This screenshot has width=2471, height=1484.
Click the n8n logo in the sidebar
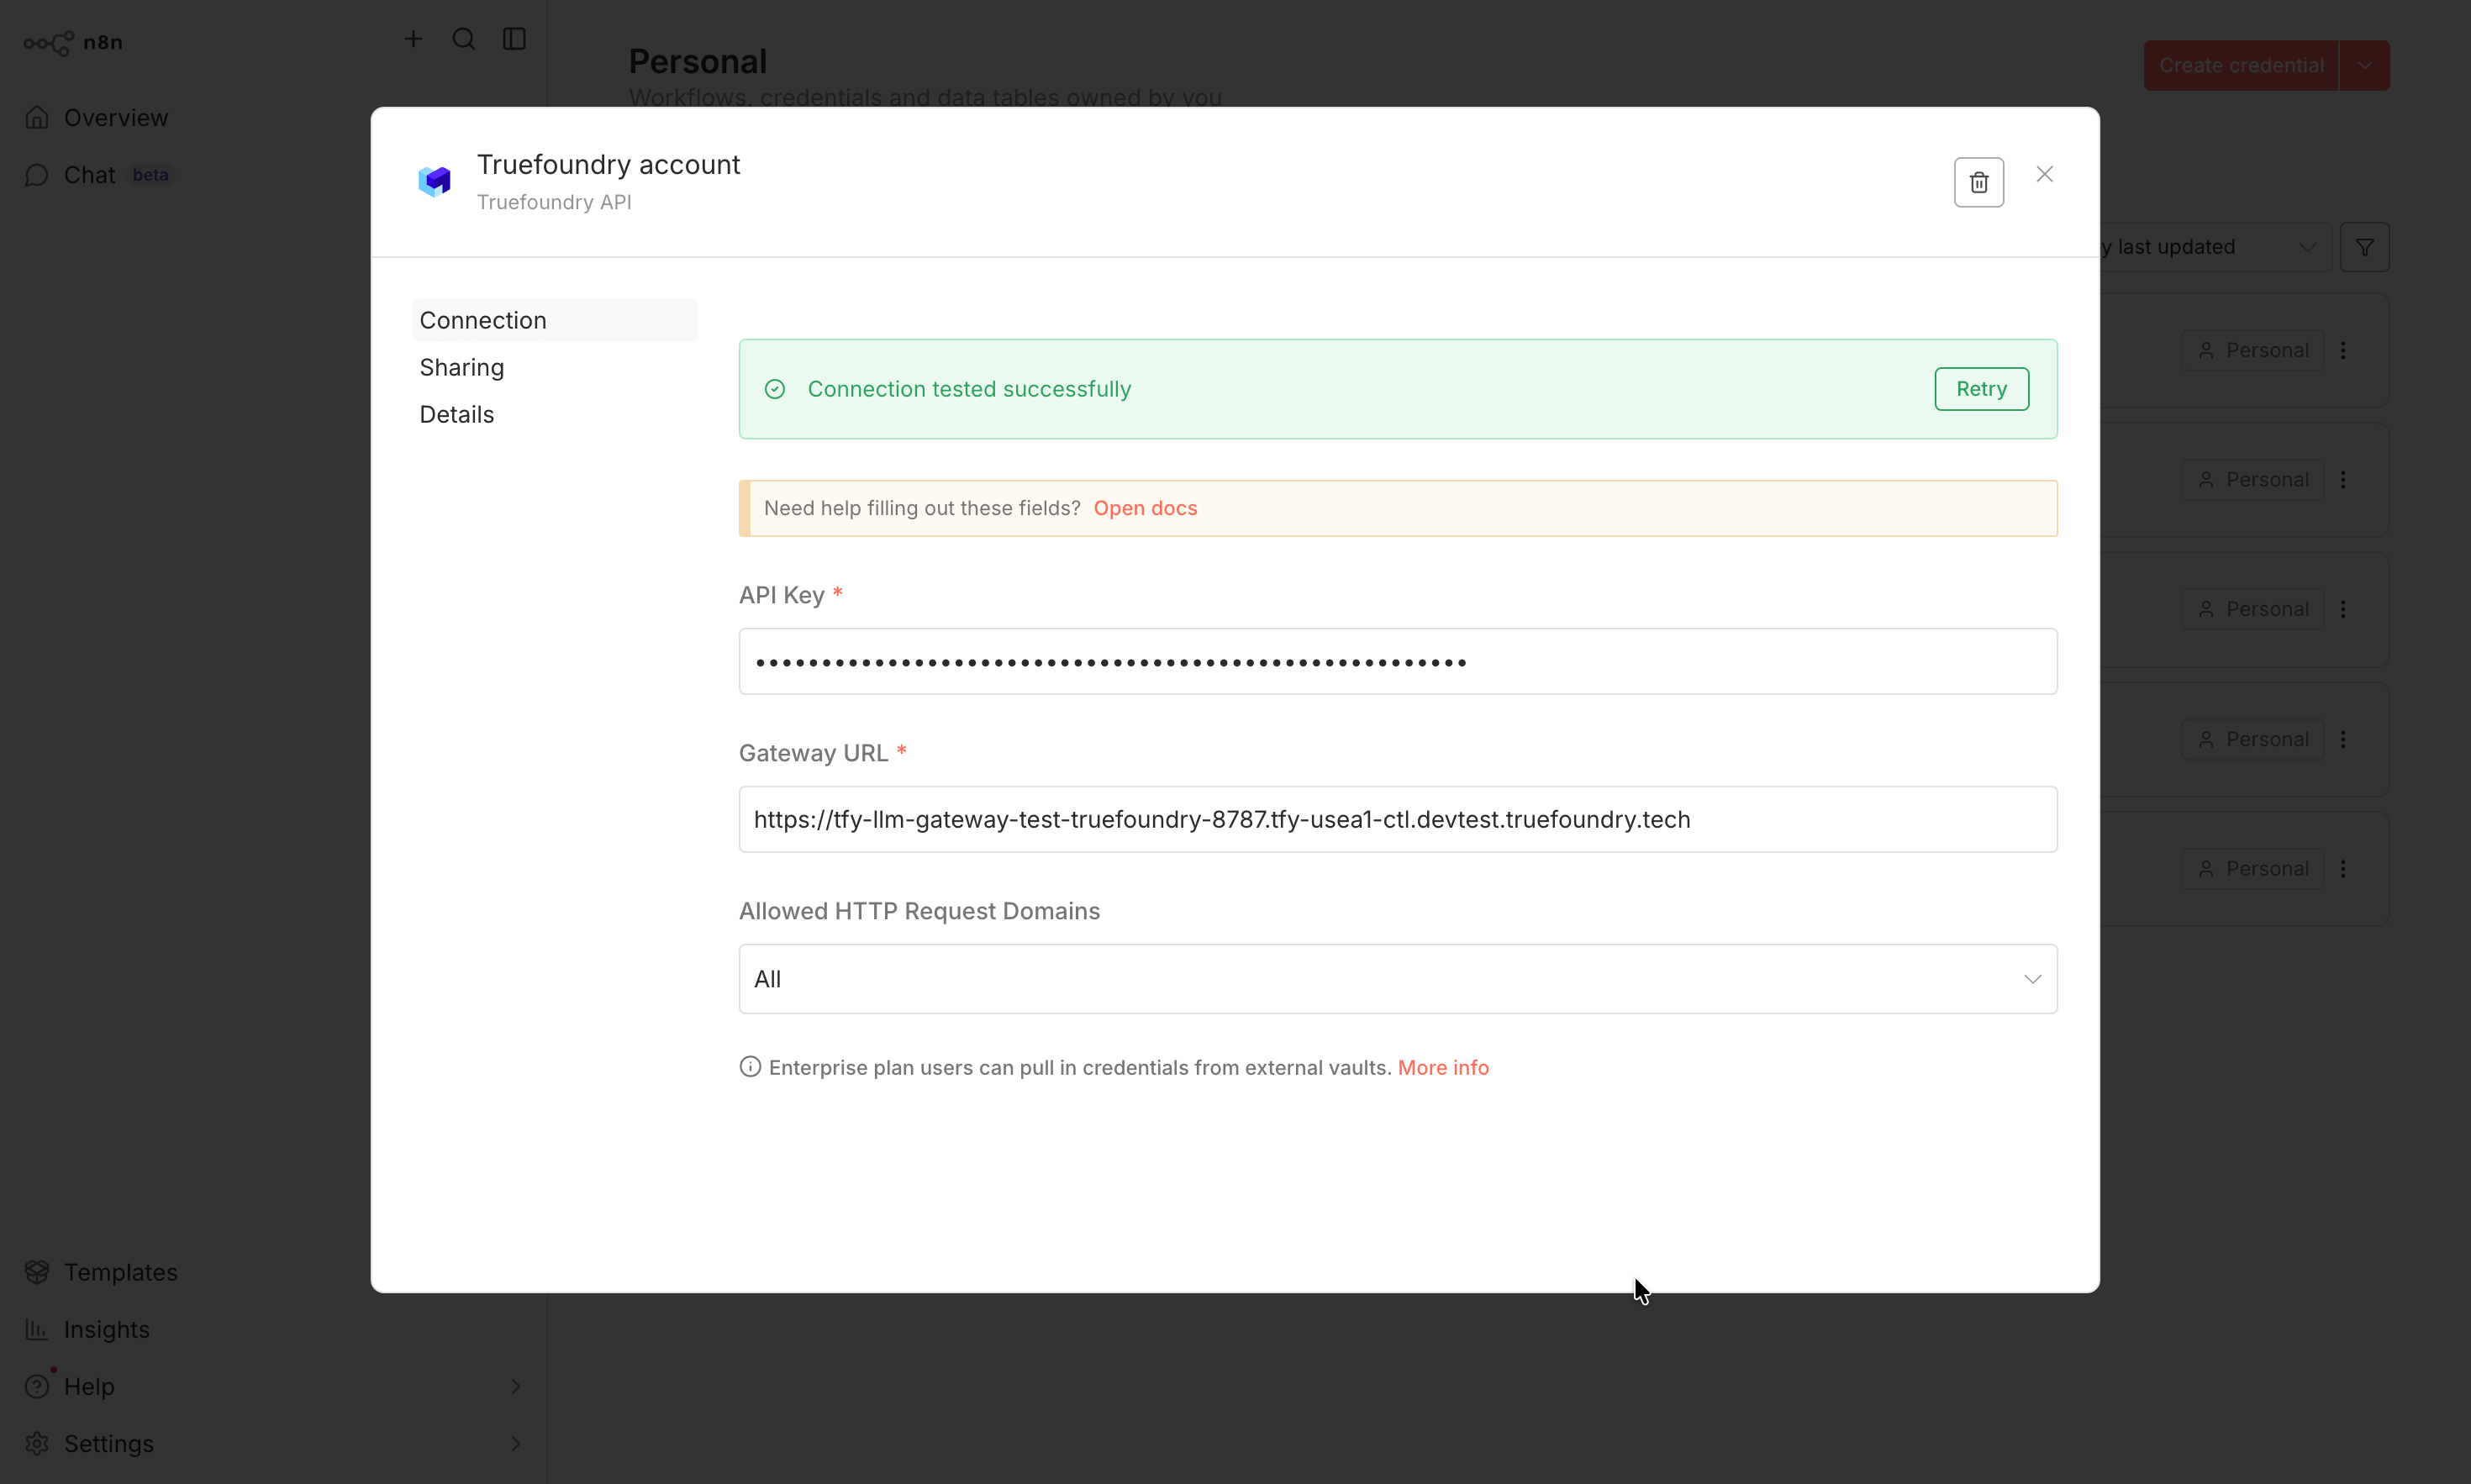(x=75, y=42)
